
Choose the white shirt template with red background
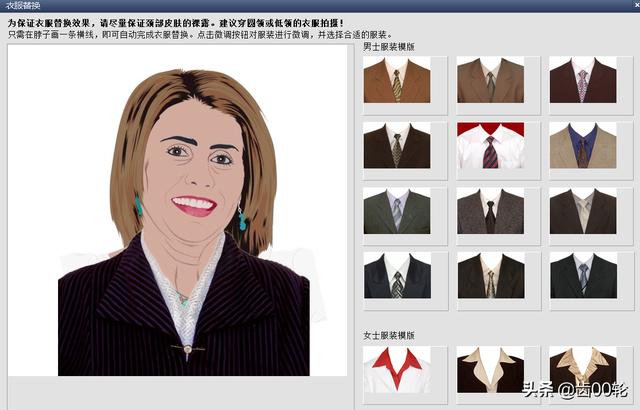(x=490, y=146)
